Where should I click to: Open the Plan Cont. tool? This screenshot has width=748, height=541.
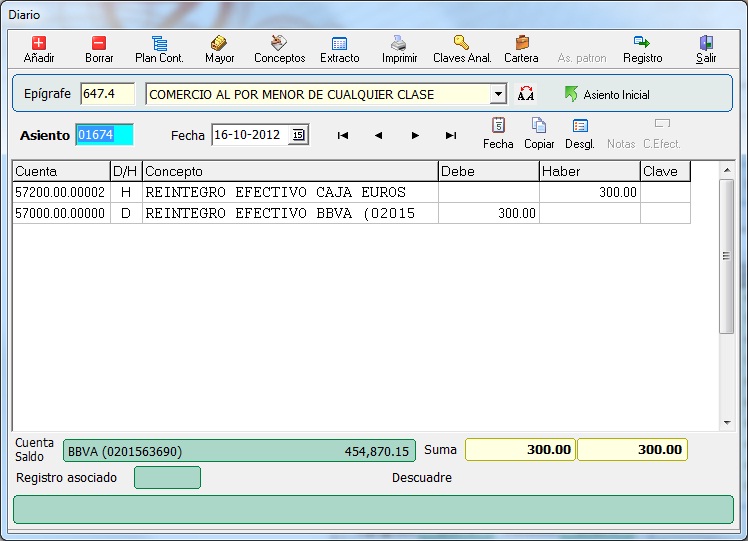[159, 49]
